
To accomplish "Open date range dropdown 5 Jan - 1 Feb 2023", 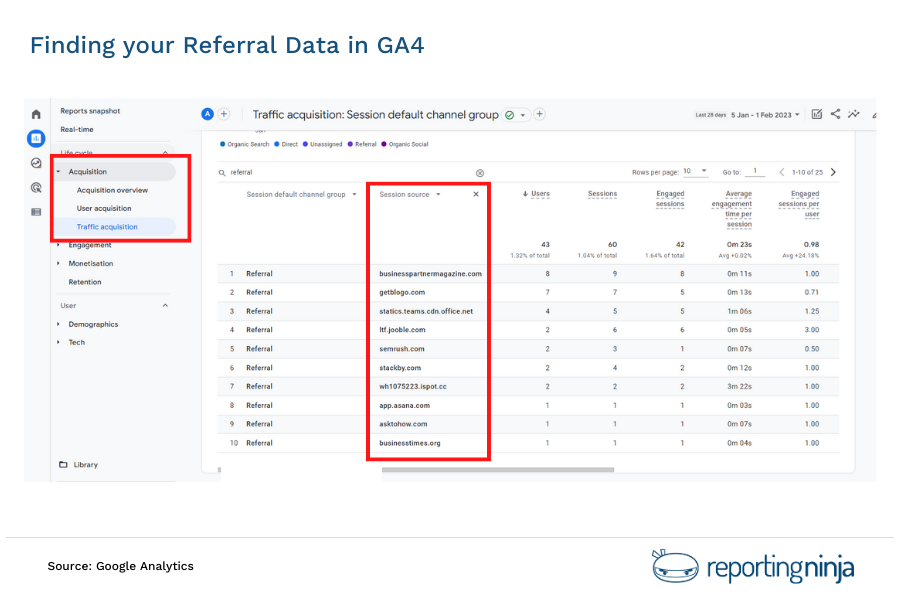I will click(x=765, y=115).
